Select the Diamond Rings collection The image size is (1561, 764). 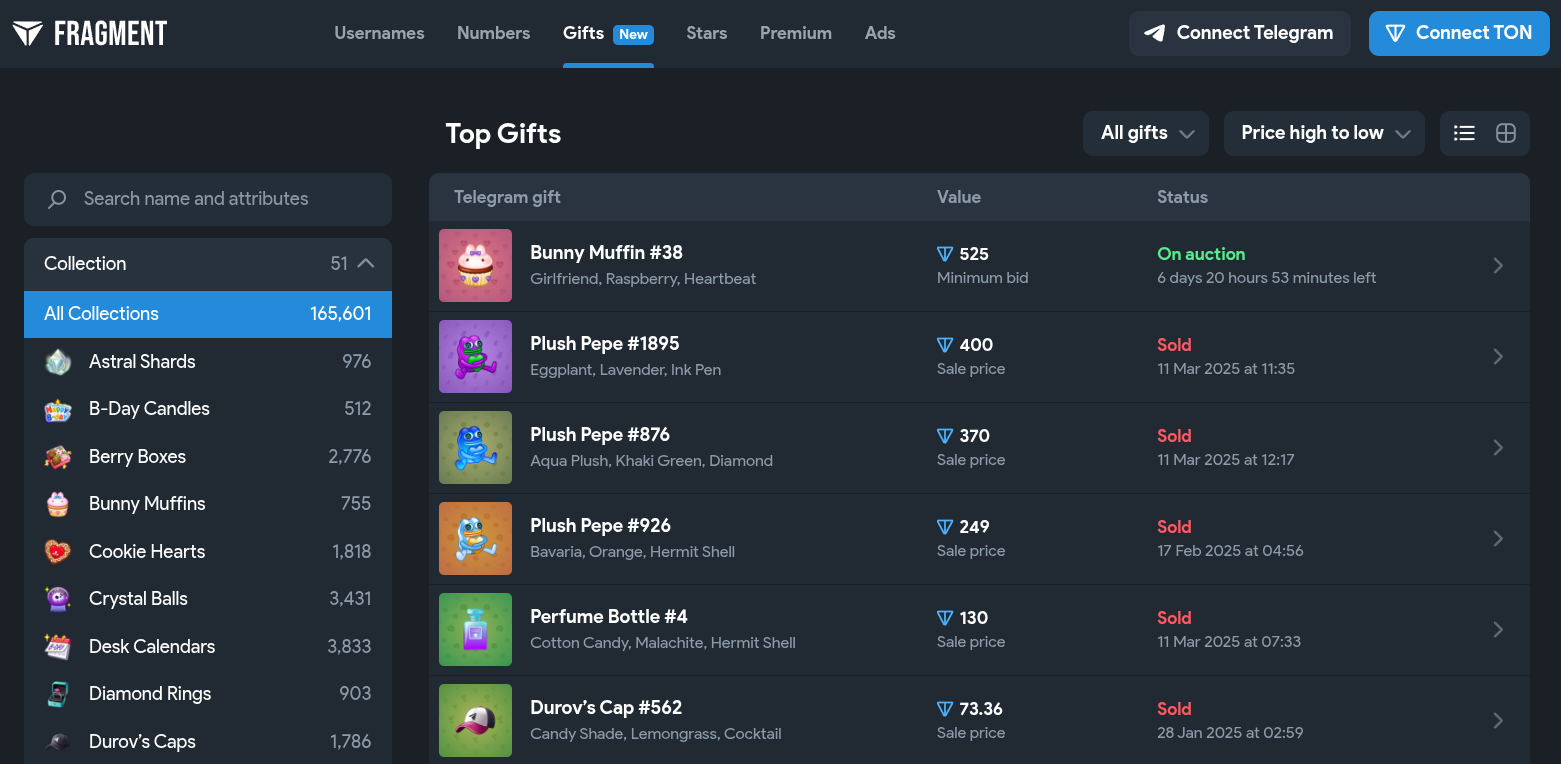(208, 694)
